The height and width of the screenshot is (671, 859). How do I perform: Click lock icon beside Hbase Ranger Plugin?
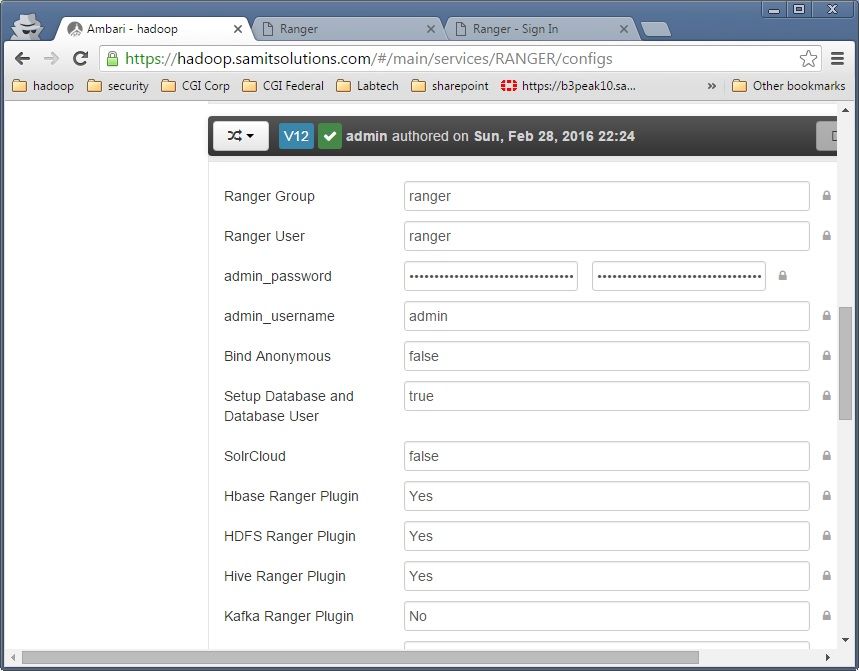(x=827, y=496)
